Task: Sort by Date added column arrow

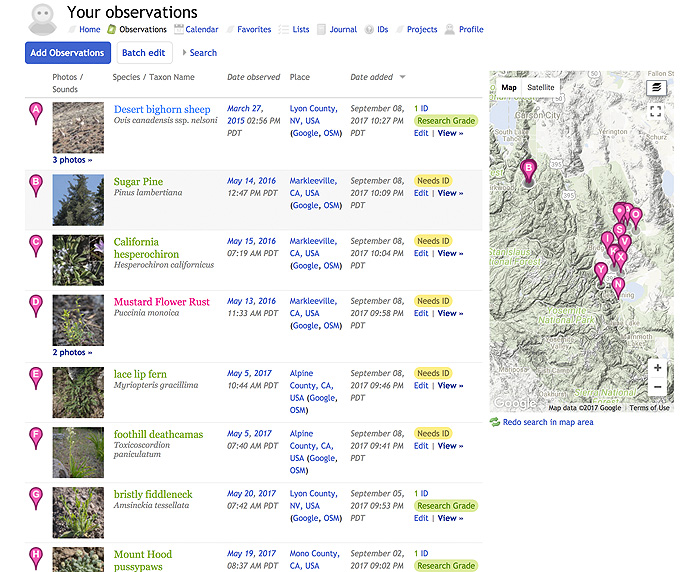Action: click(x=403, y=77)
